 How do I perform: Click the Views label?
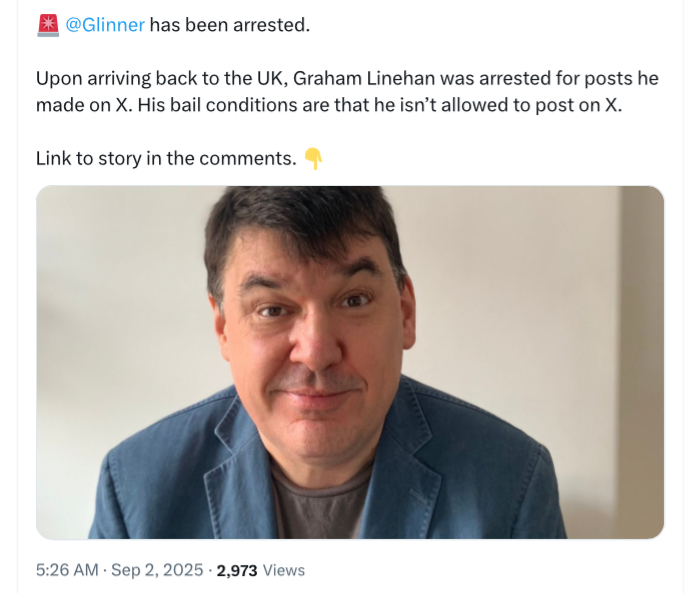284,571
